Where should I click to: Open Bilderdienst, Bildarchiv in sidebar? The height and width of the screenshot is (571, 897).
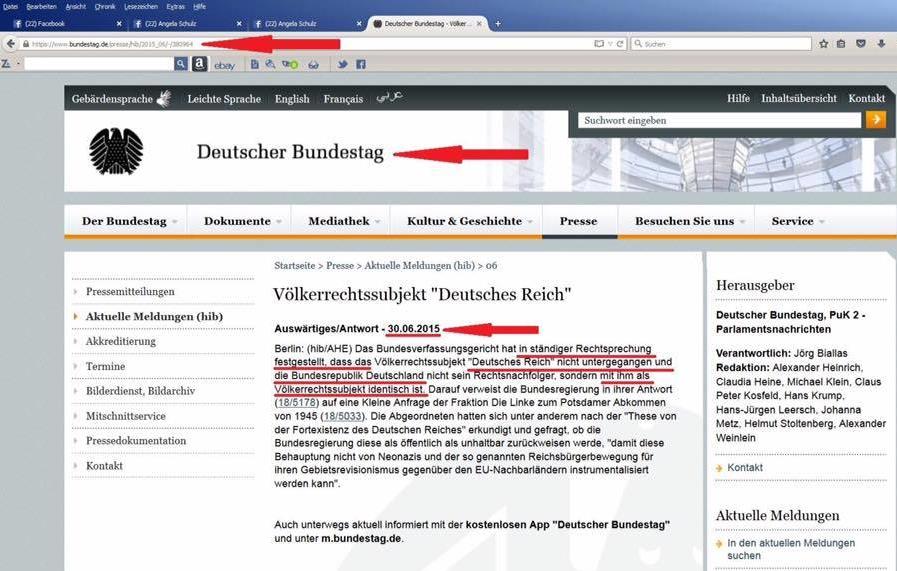(x=140, y=391)
